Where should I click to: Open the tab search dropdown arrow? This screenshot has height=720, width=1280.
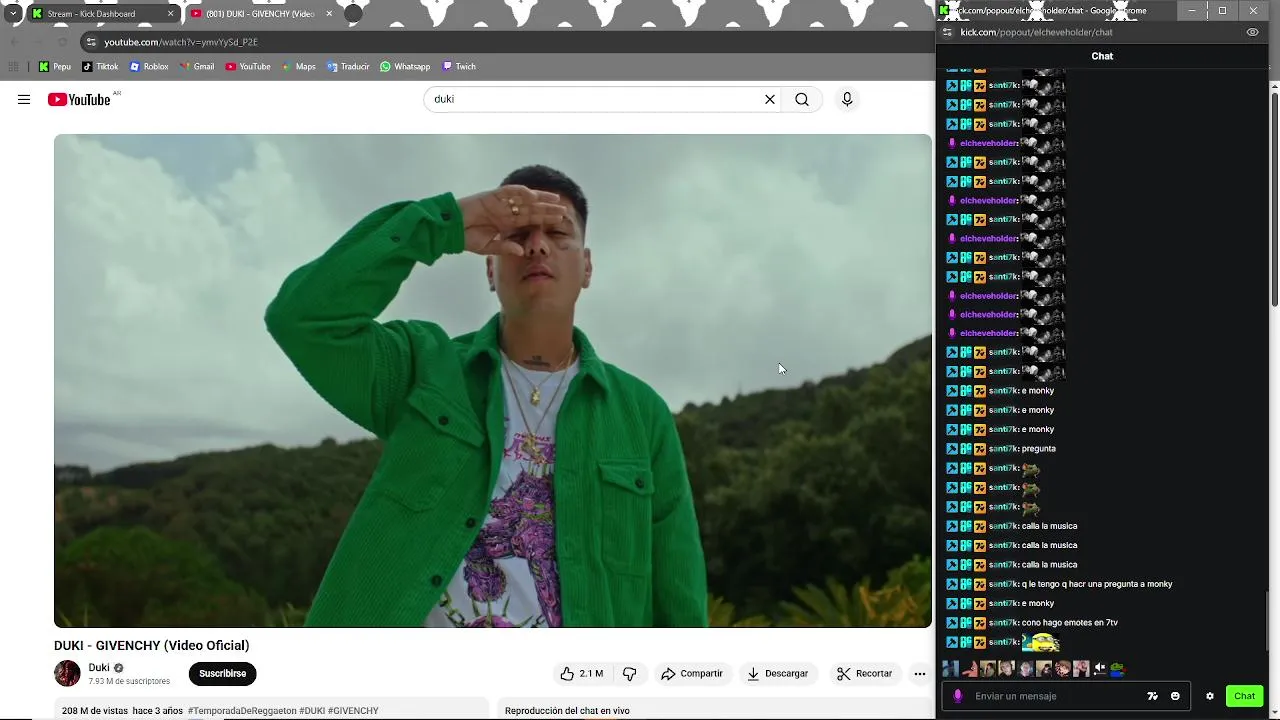(12, 14)
